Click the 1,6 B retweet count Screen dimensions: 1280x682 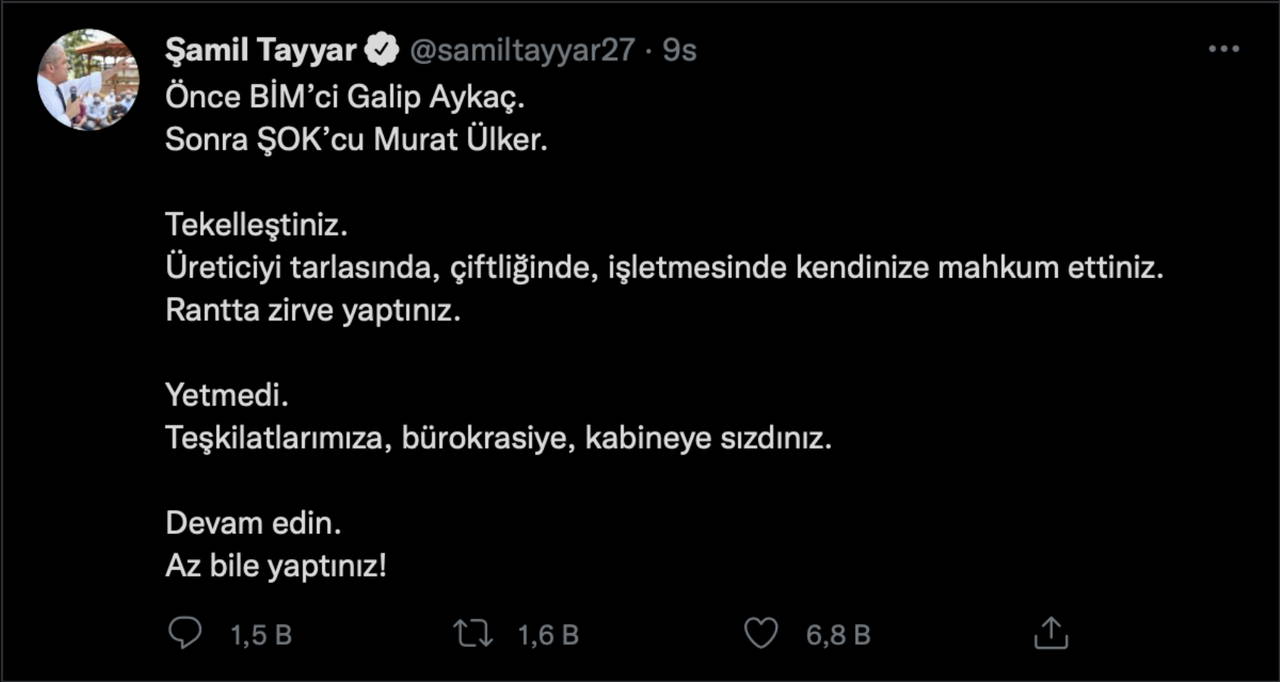click(x=548, y=634)
